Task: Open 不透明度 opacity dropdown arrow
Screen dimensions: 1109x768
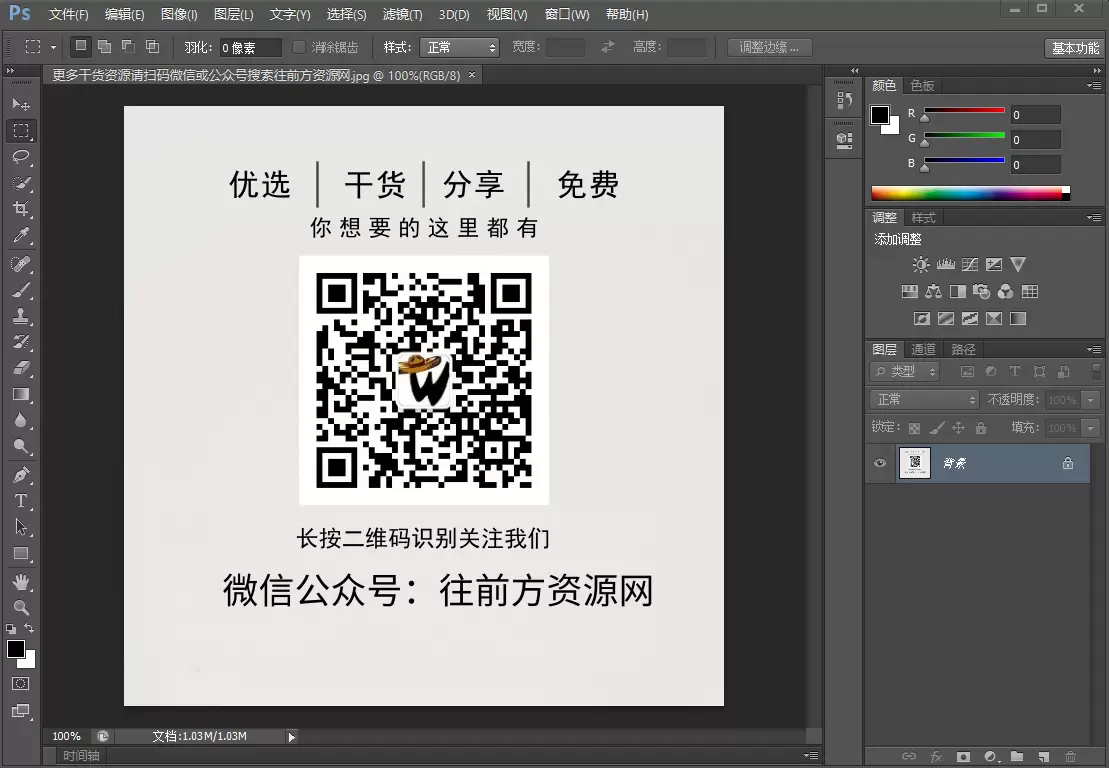Action: click(x=1091, y=400)
